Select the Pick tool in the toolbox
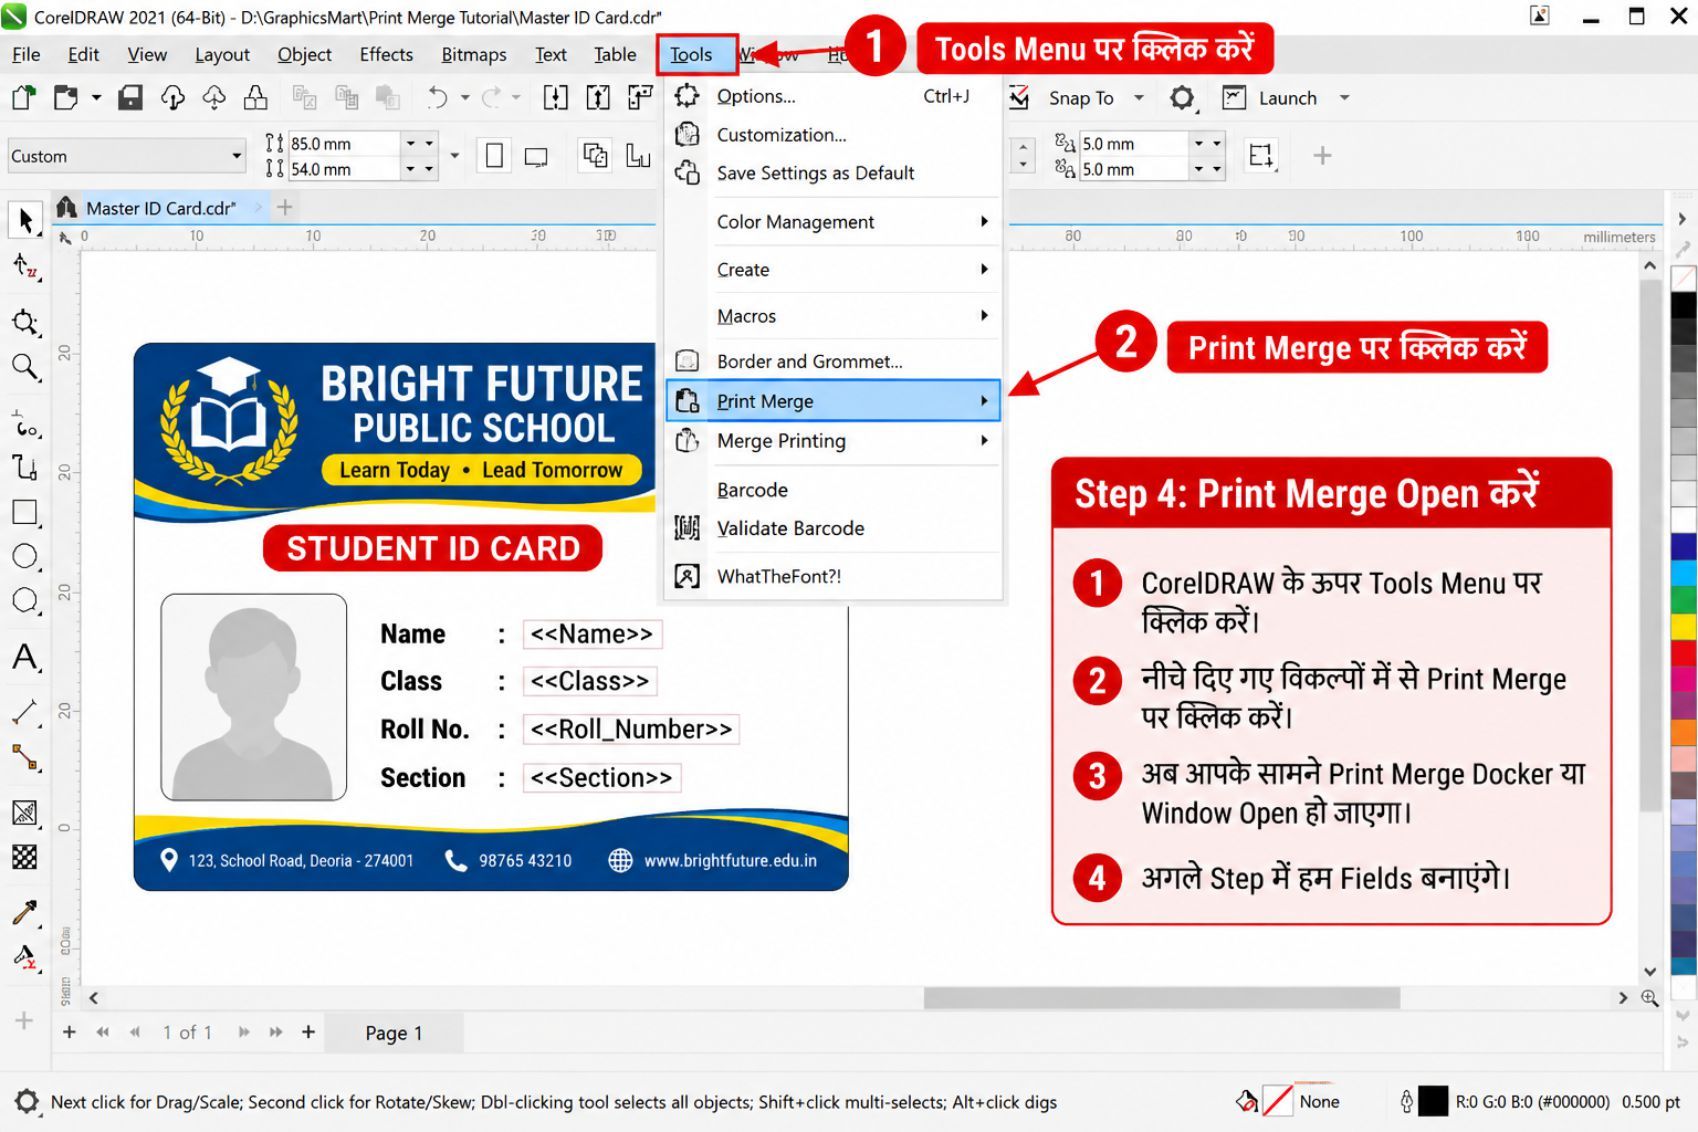 tap(25, 220)
